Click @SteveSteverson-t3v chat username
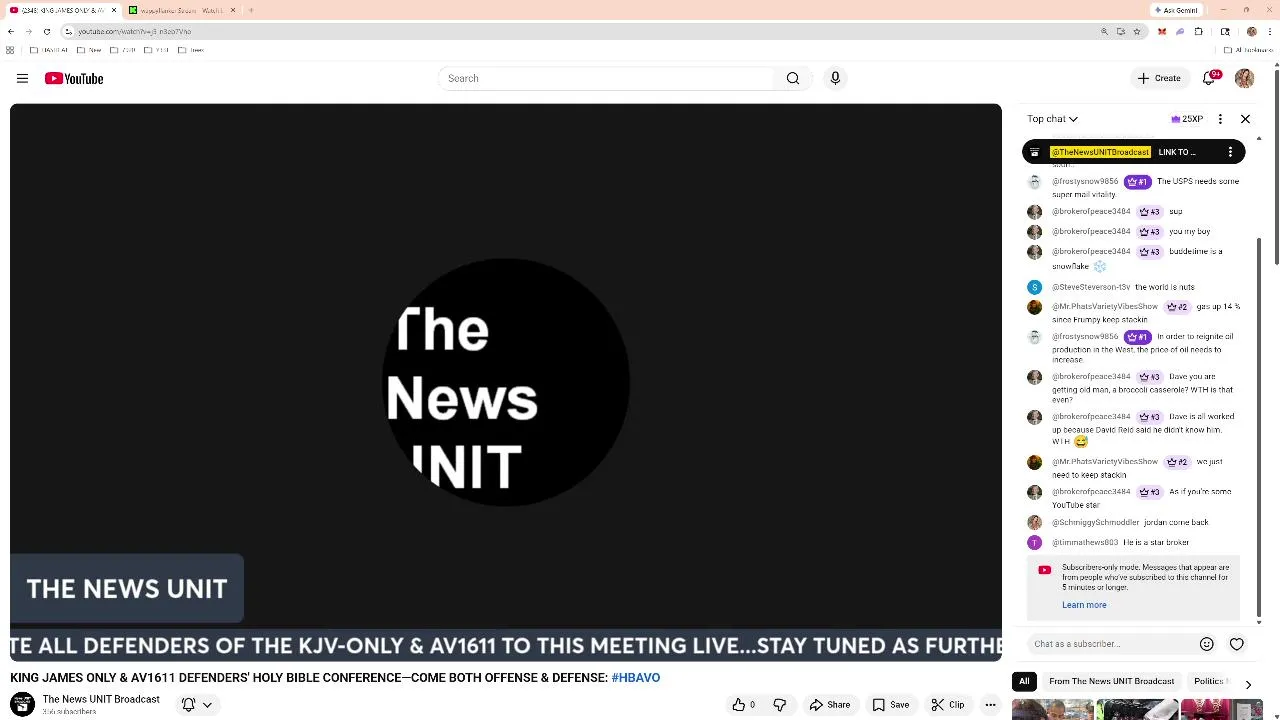 pos(1091,287)
